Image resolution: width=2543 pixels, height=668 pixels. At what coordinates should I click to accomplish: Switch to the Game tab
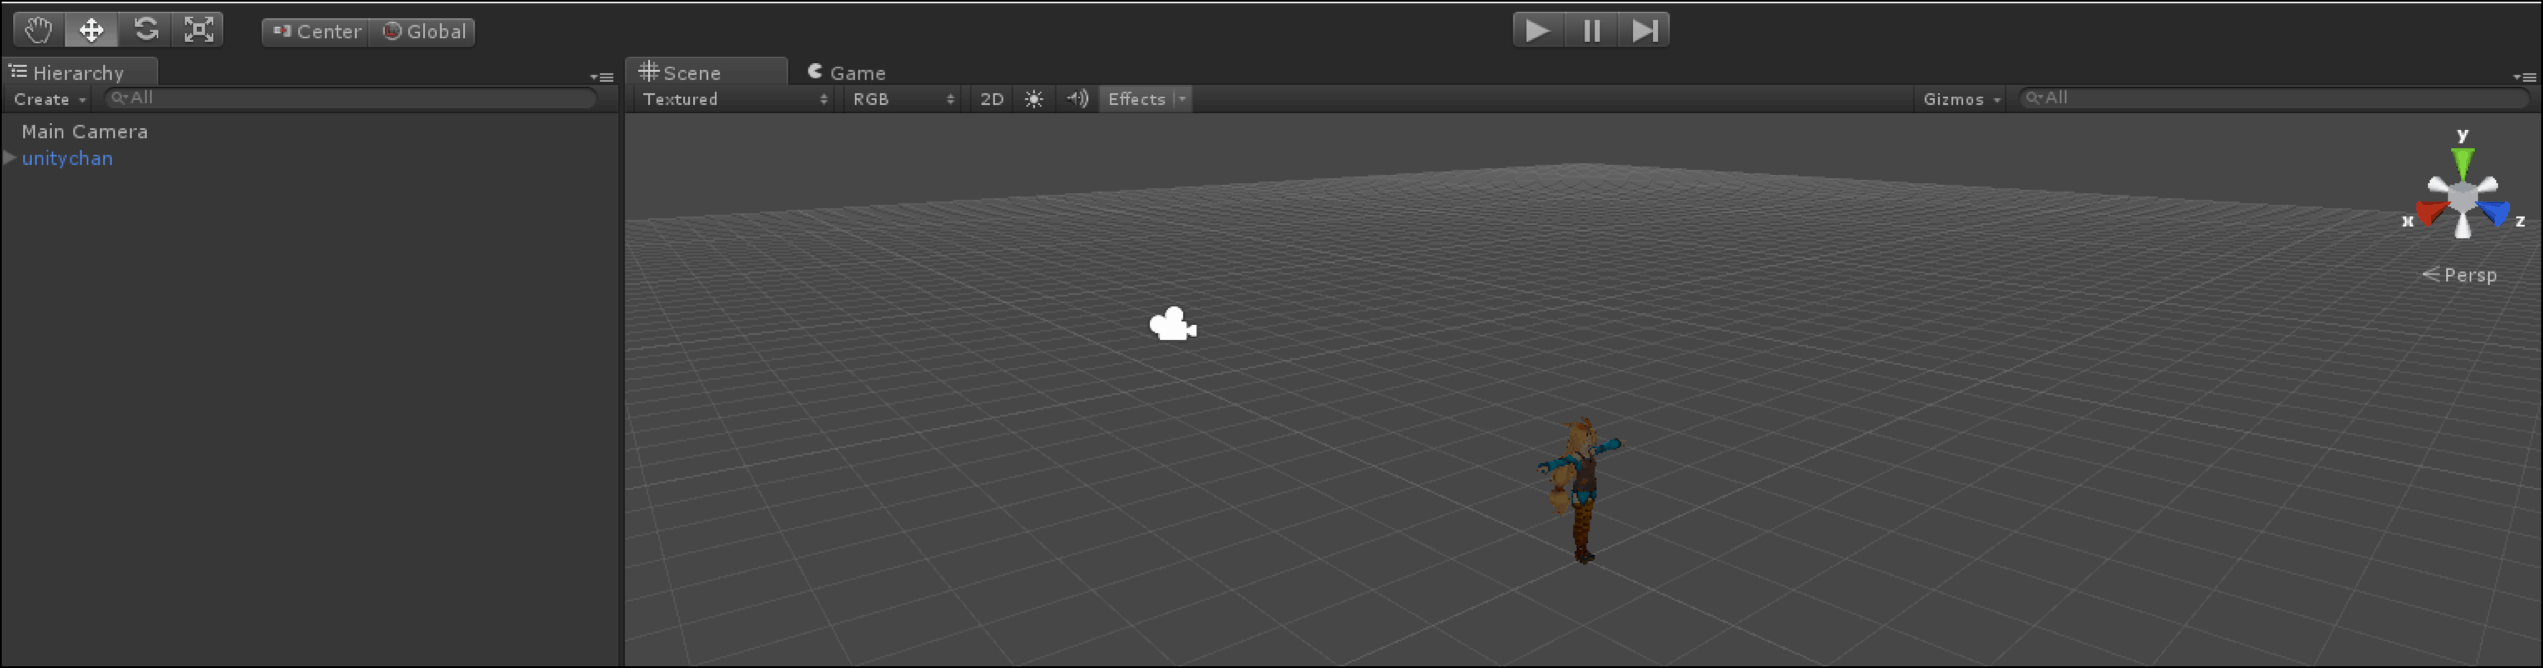pyautogui.click(x=847, y=72)
